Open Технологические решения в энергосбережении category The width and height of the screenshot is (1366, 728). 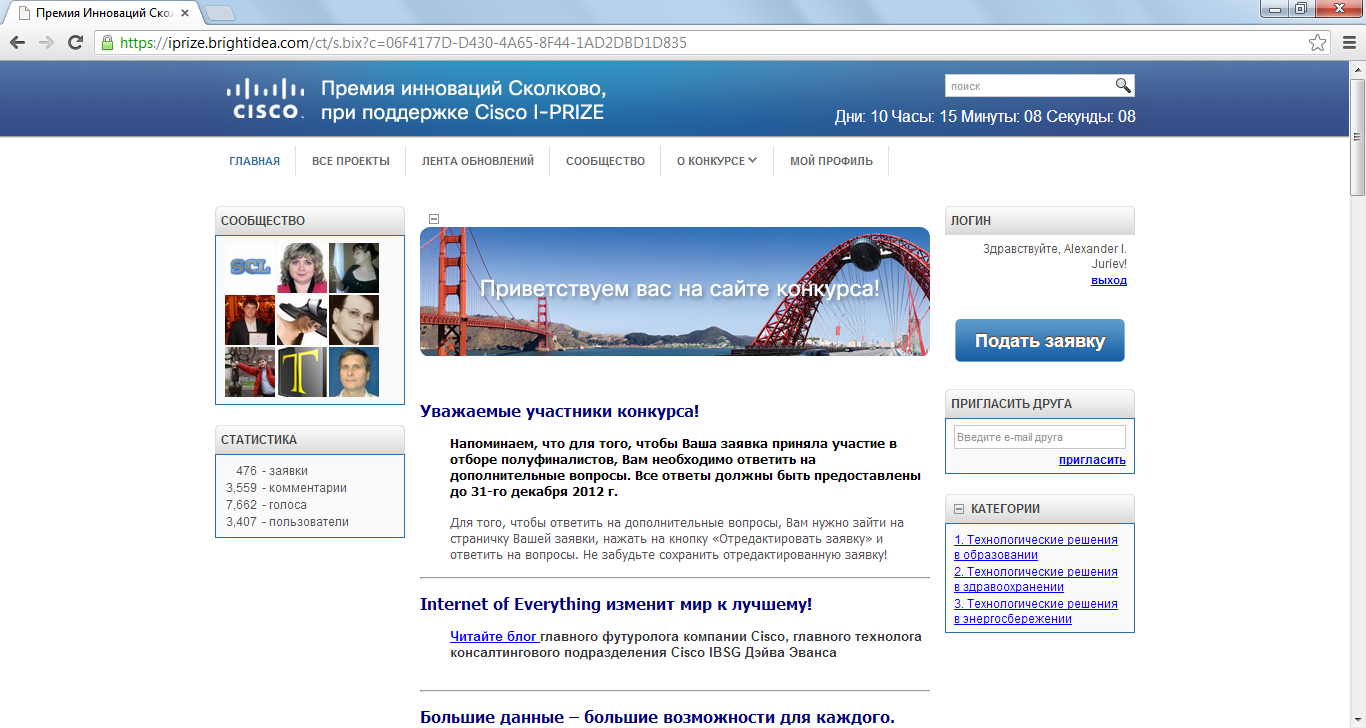(1036, 611)
